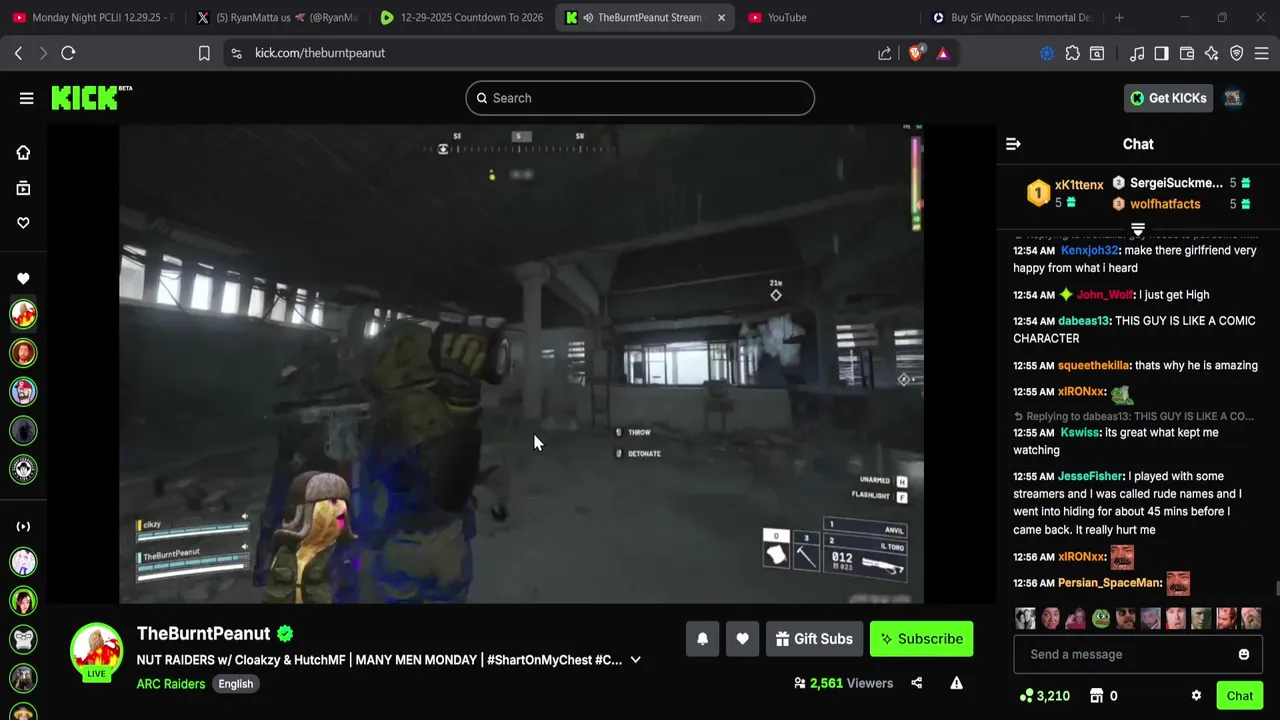Viewport: 1280px width, 720px height.
Task: Click username dabeas13 in chat
Action: (1084, 321)
